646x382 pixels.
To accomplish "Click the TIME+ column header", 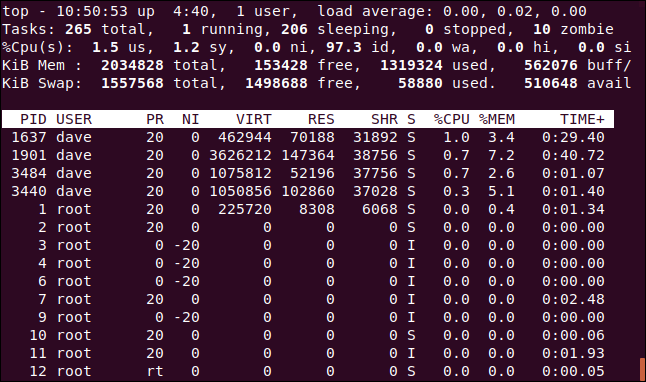I will [x=582, y=119].
